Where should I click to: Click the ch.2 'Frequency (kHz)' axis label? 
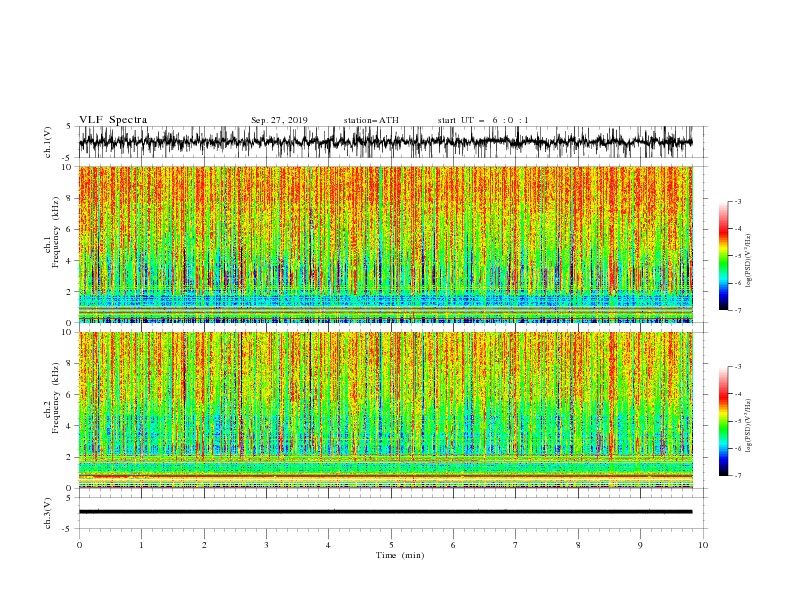[x=56, y=398]
